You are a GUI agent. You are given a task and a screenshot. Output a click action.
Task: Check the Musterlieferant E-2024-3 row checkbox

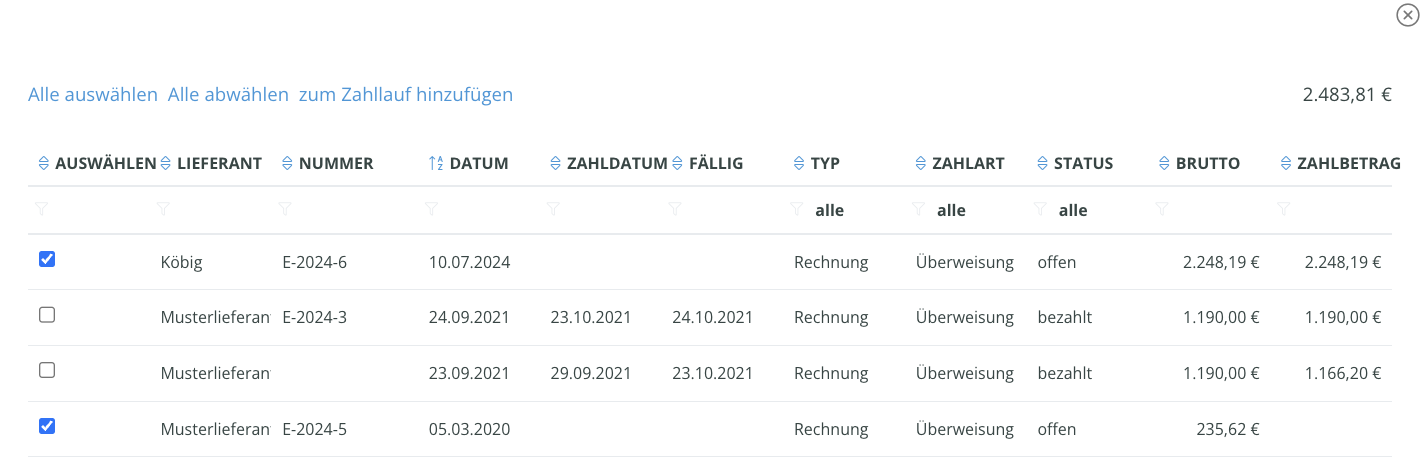coord(46,315)
